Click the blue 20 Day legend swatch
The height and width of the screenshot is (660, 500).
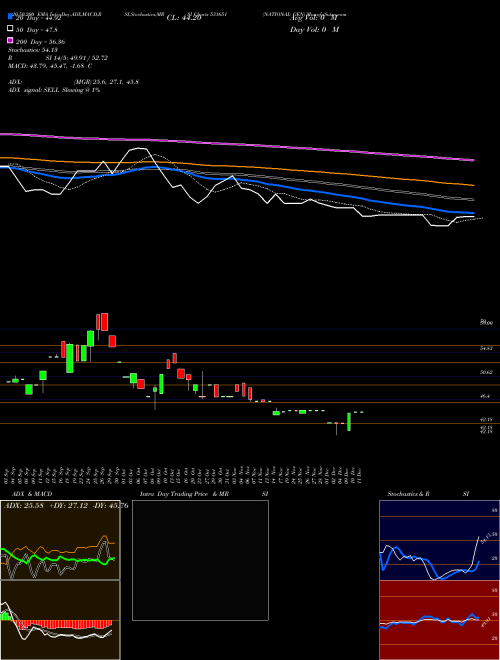coord(10,17)
